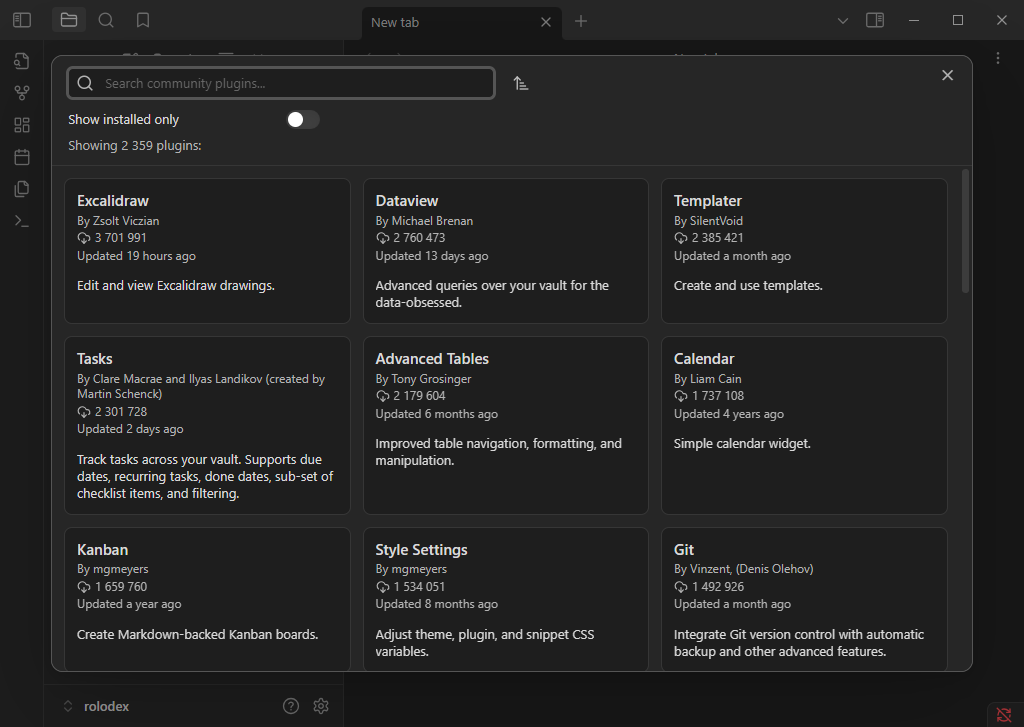Click "Updated 19 hours ago" text
Screen dimensions: 1024x727
click(136, 256)
